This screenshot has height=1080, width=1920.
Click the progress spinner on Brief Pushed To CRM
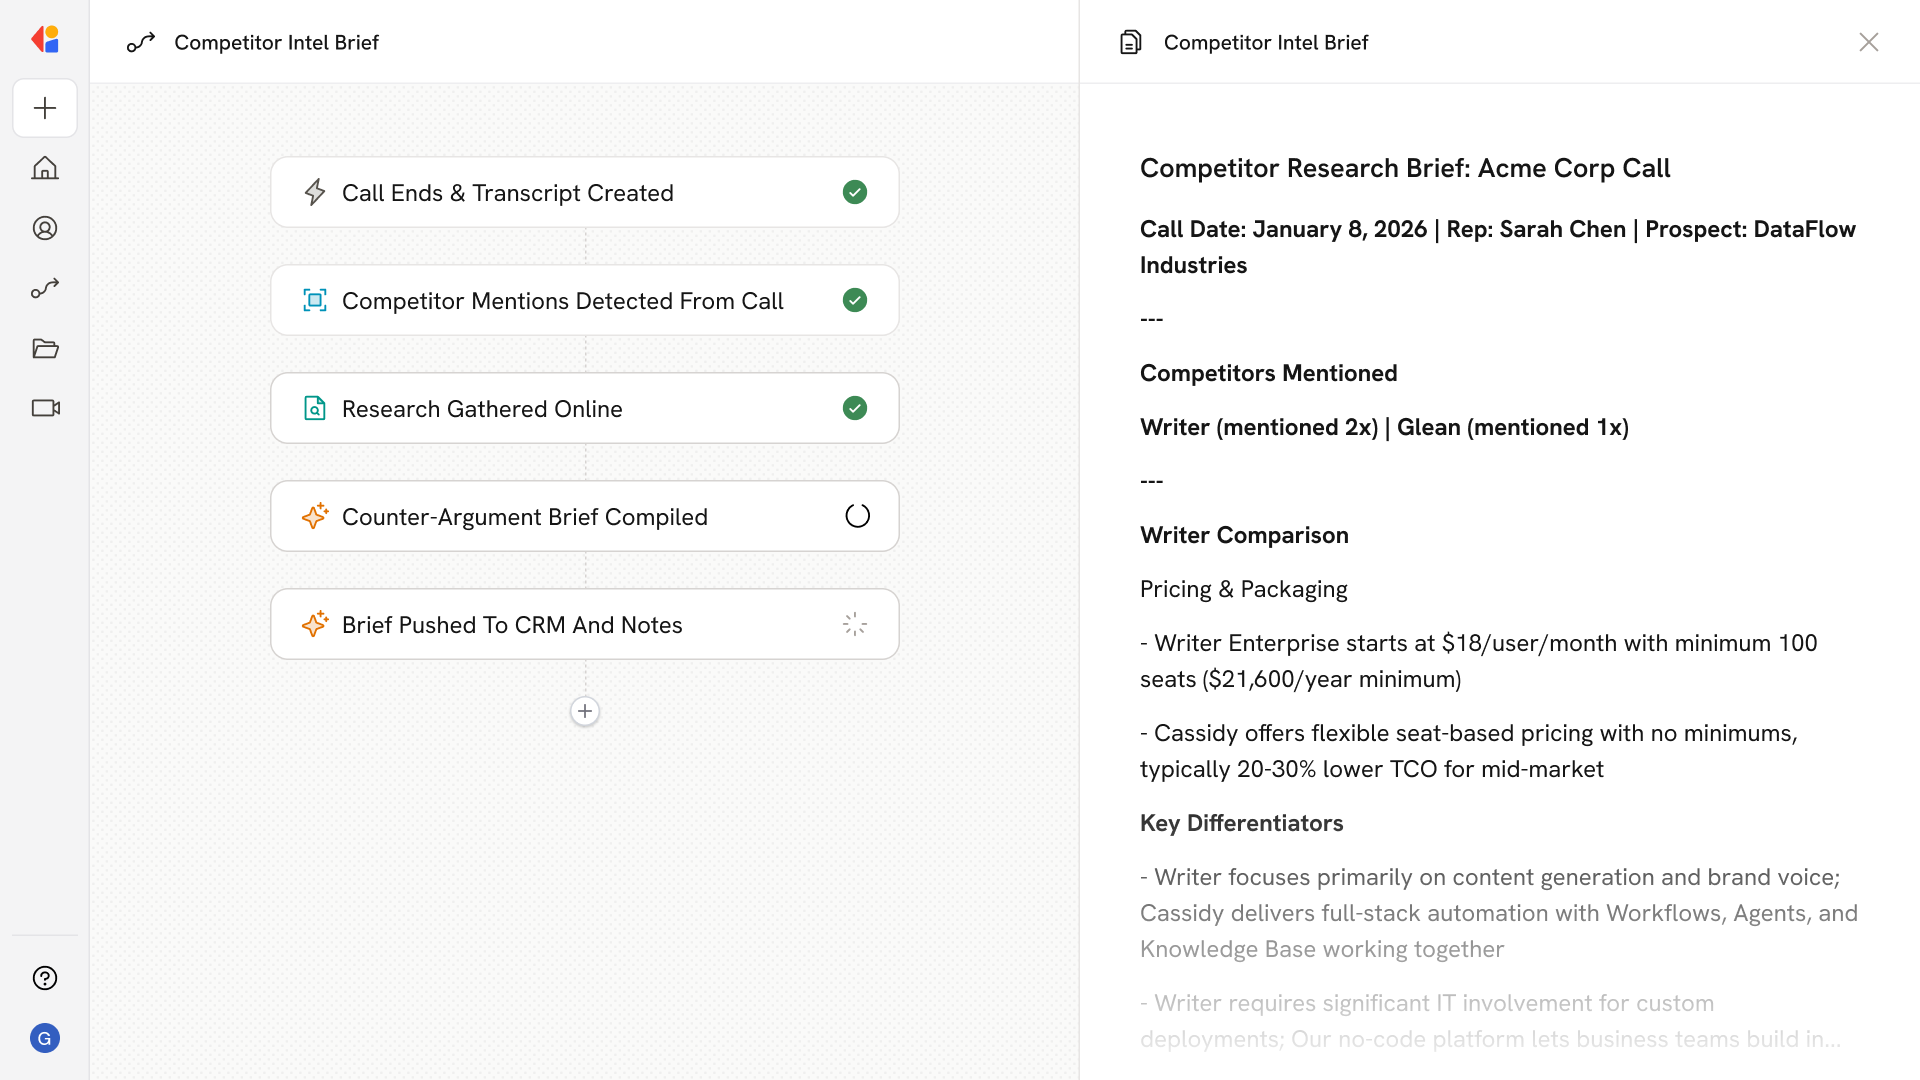click(x=854, y=623)
